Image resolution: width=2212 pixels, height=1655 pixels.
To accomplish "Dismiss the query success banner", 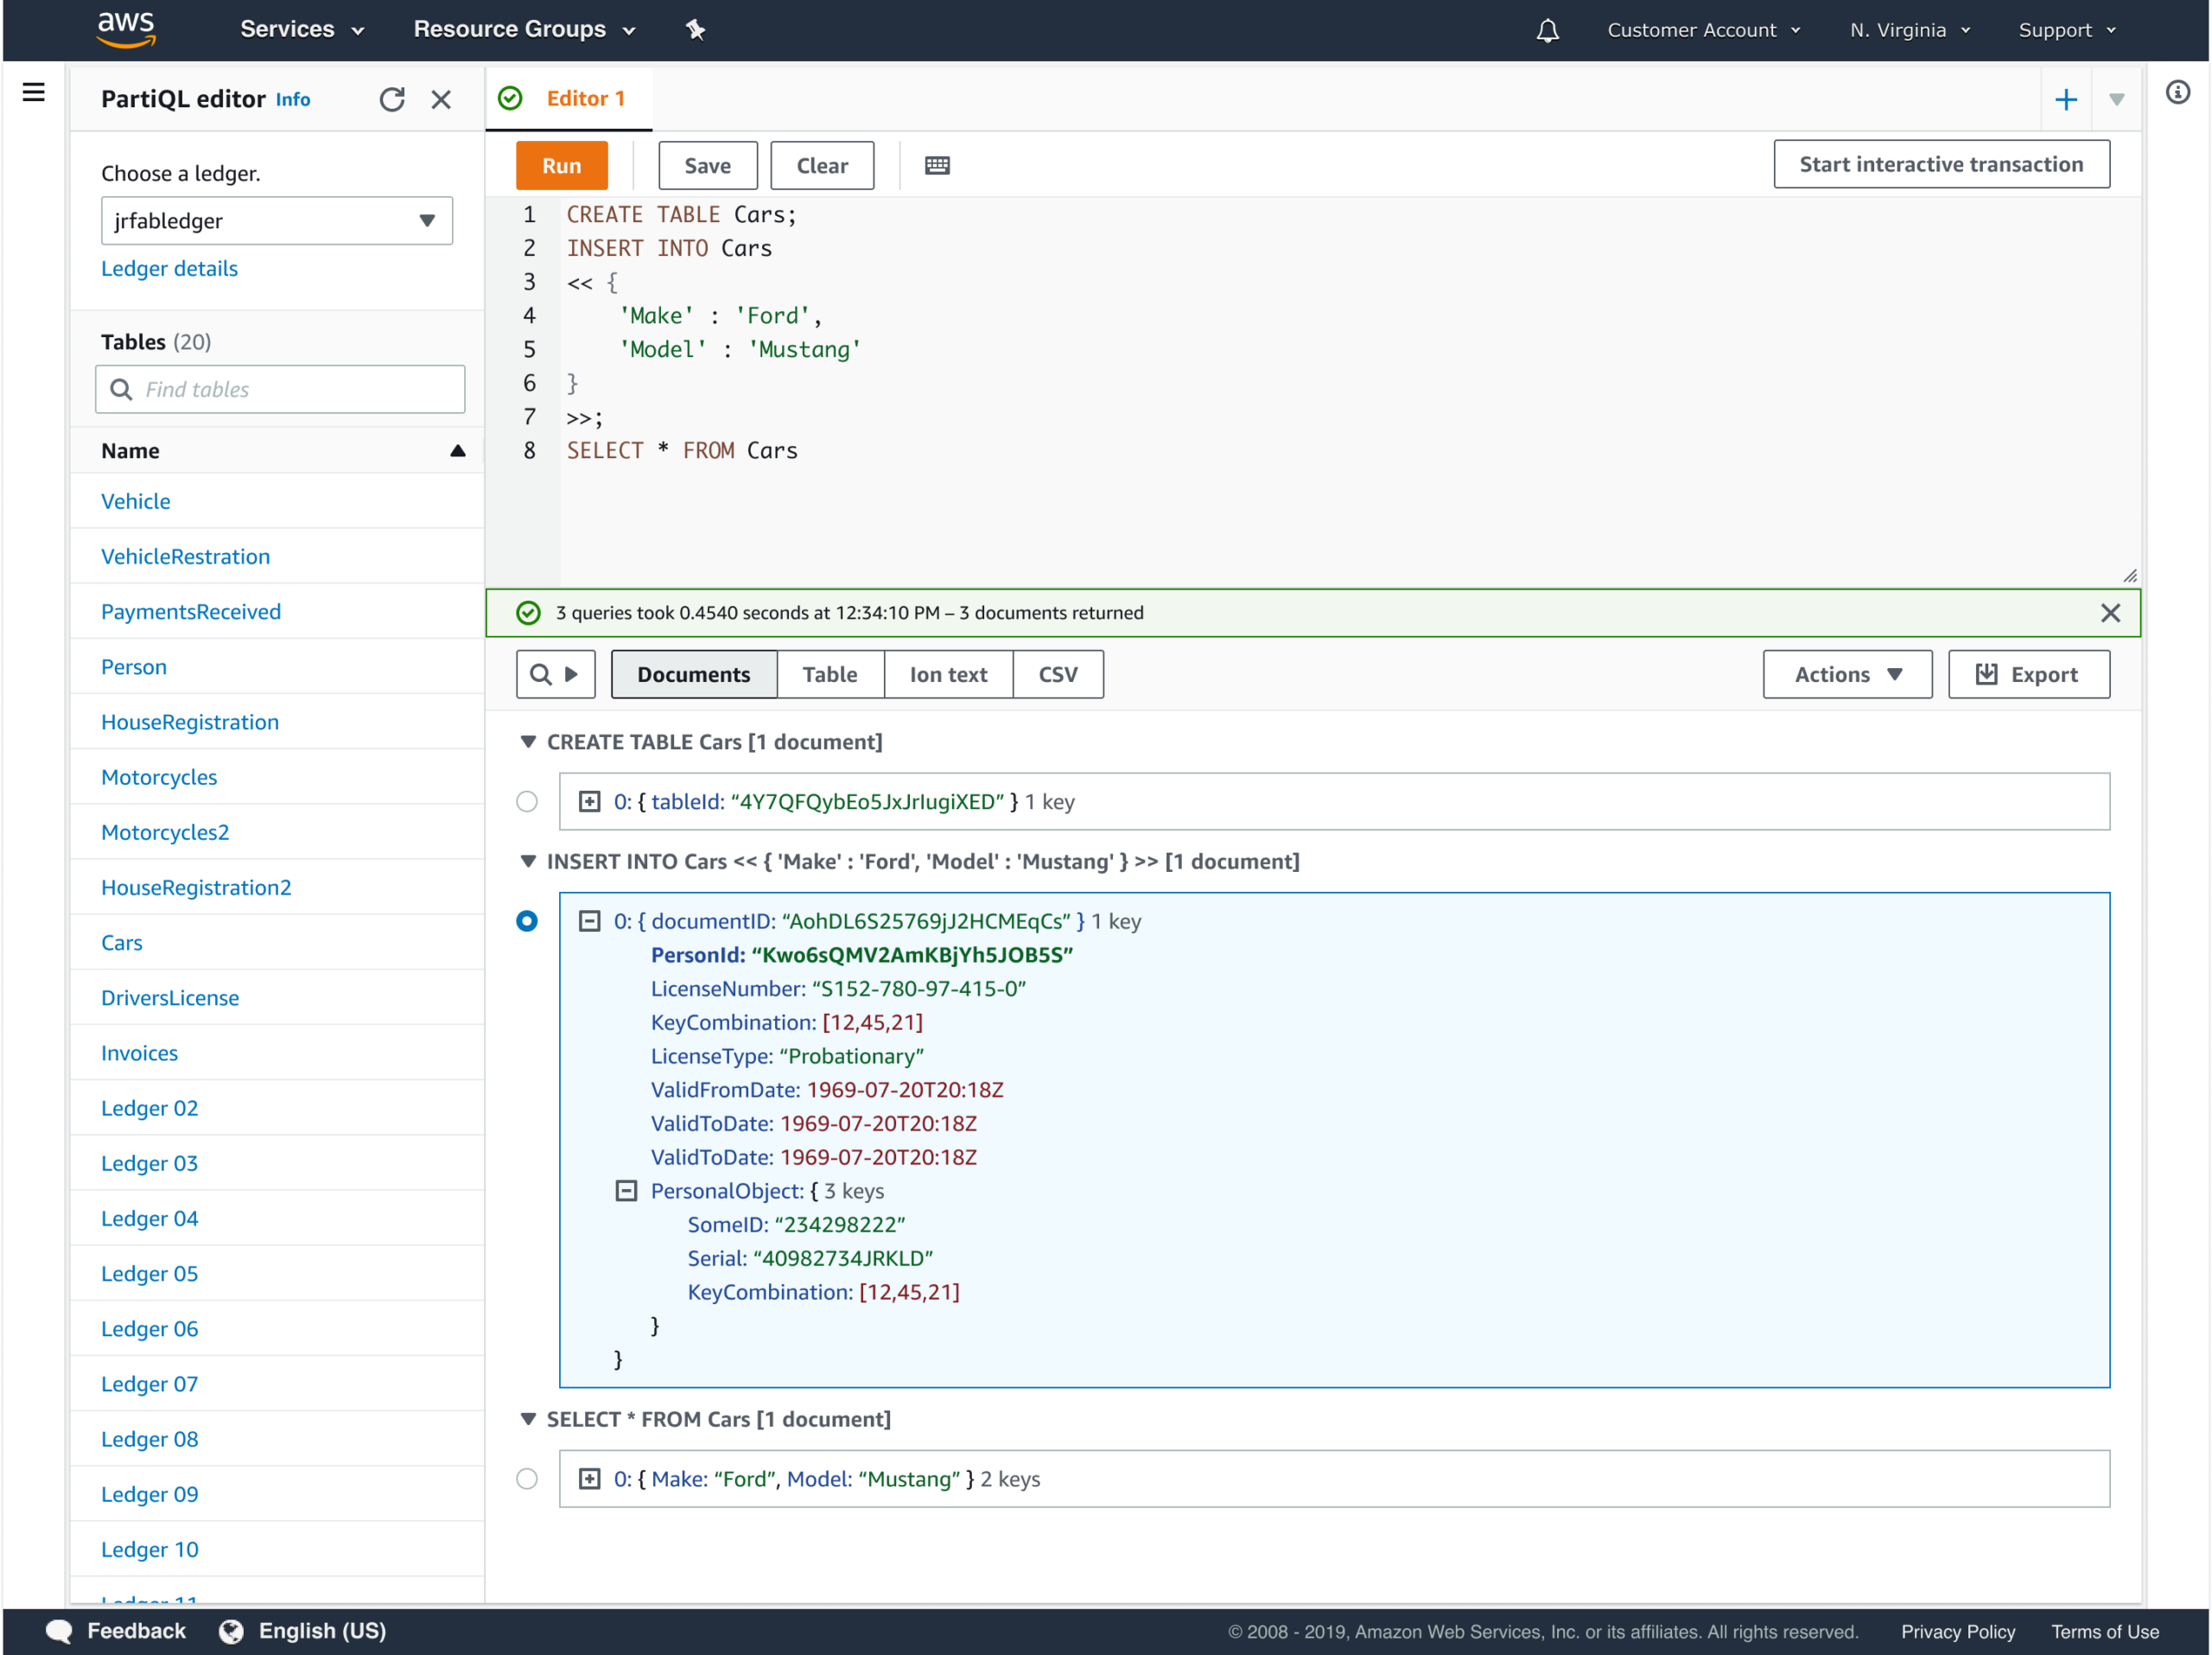I will click(2111, 612).
